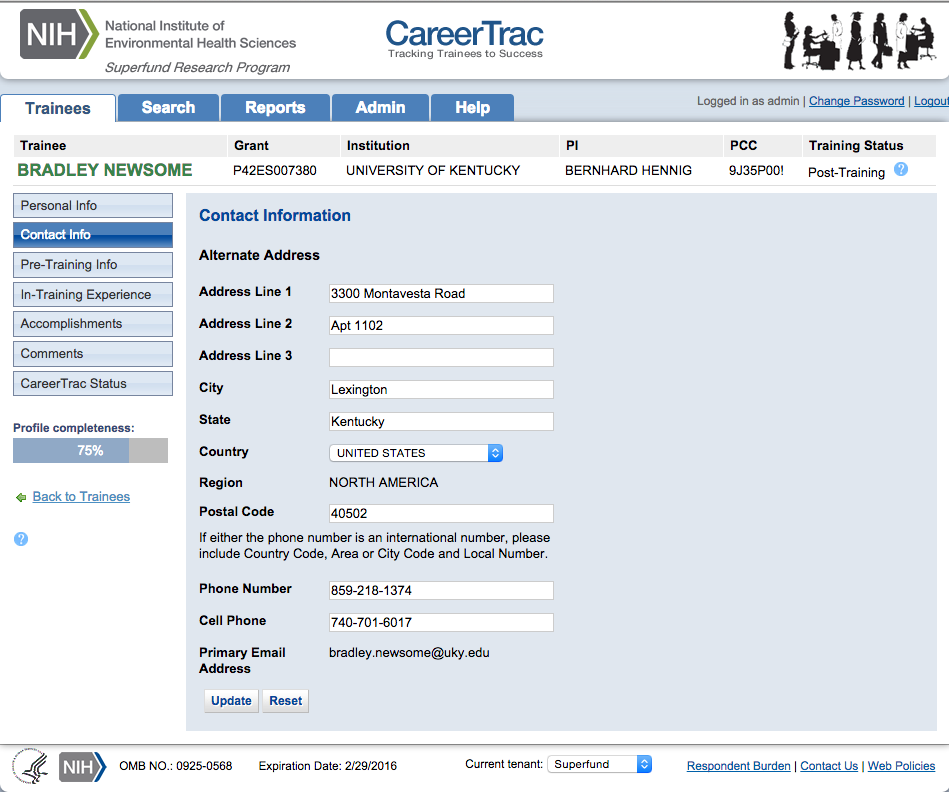
Task: Click UNIVERSITY OF KENTUCKY institution text
Action: pos(433,171)
